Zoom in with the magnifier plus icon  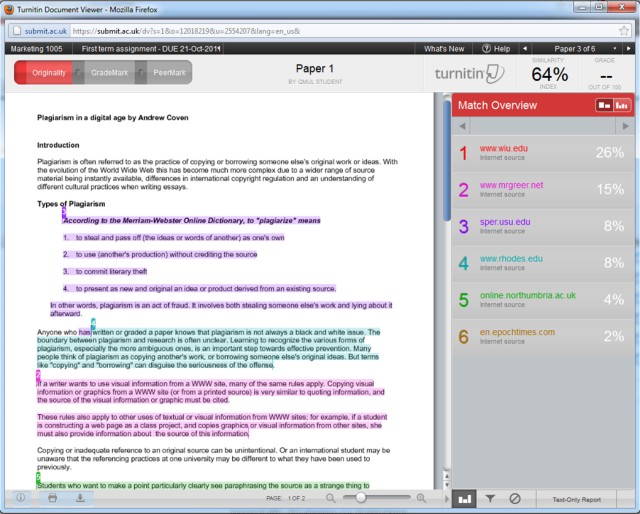[421, 498]
